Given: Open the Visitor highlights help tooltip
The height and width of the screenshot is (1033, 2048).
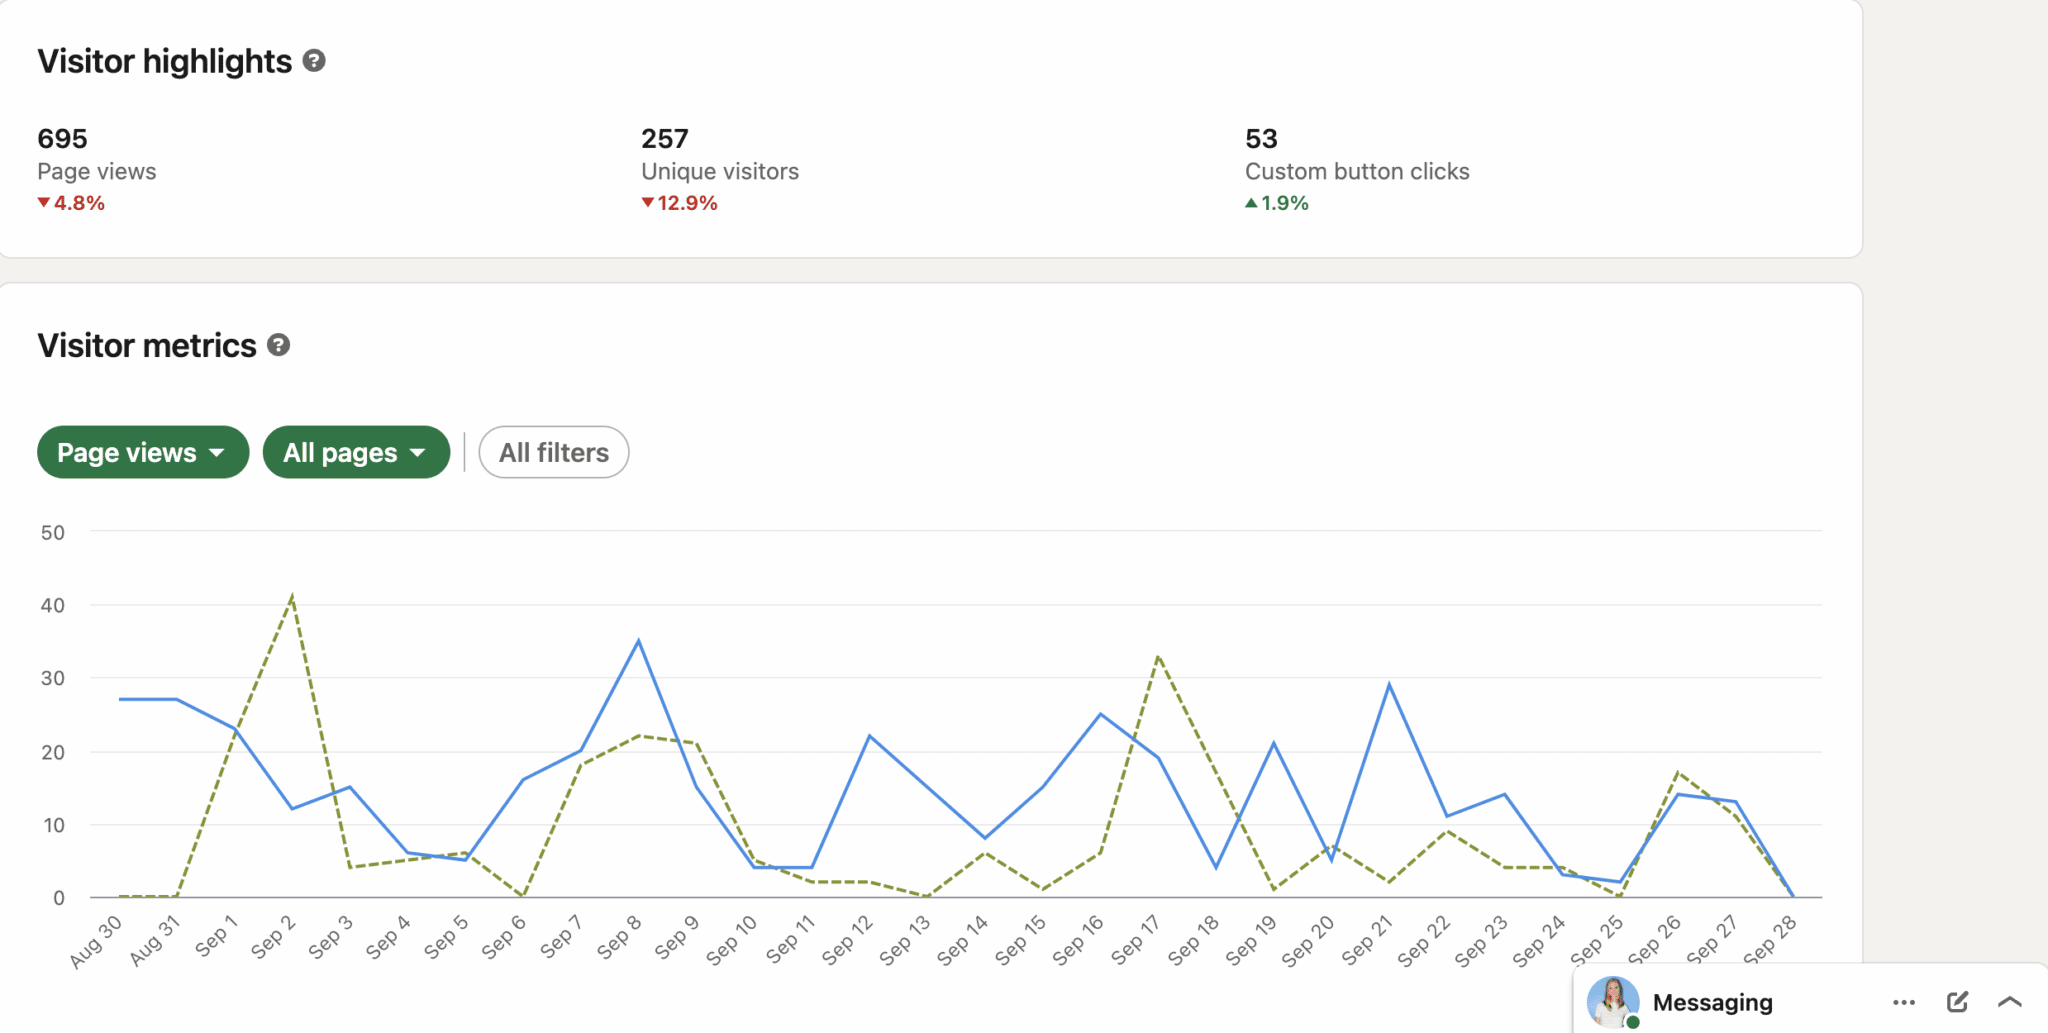Looking at the screenshot, I should pos(315,61).
